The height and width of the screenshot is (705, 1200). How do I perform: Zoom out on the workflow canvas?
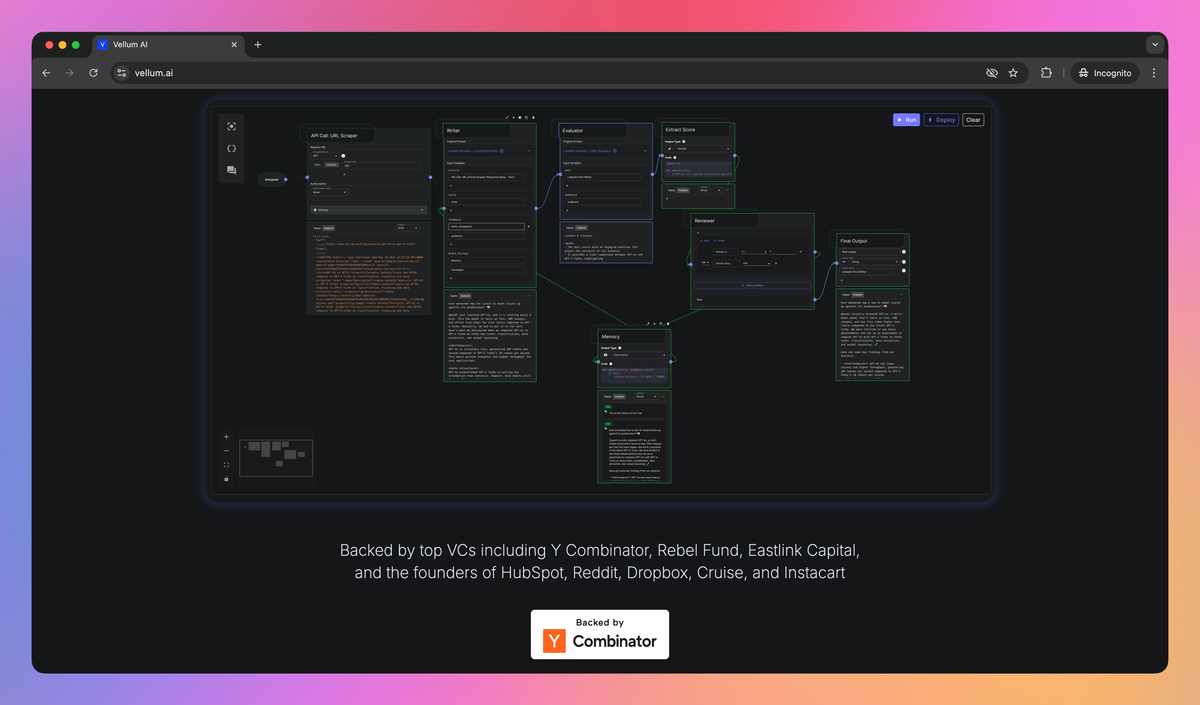click(226, 451)
